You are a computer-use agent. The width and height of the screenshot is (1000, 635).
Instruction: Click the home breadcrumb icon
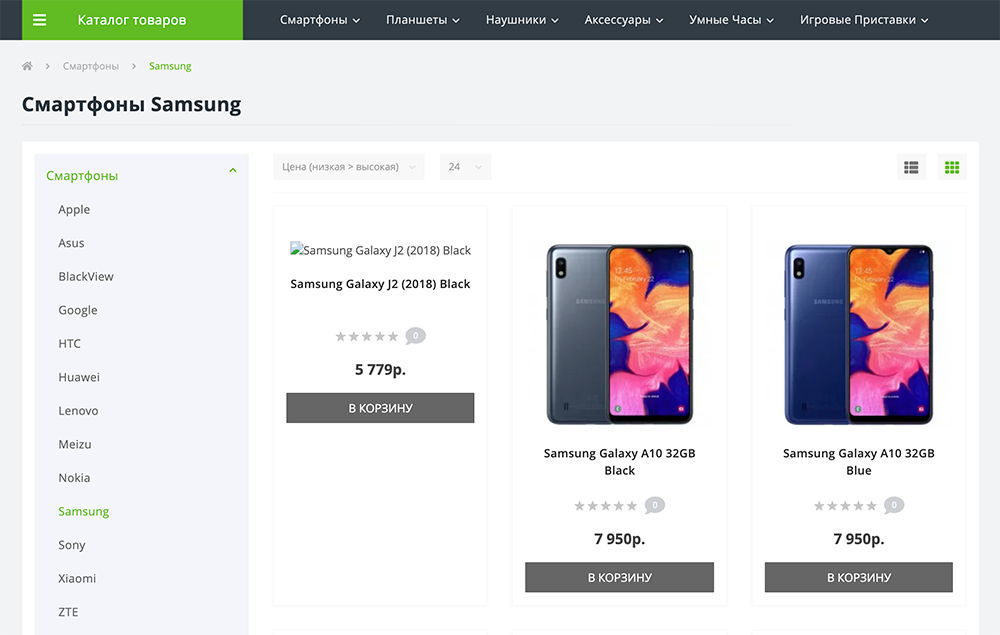27,66
